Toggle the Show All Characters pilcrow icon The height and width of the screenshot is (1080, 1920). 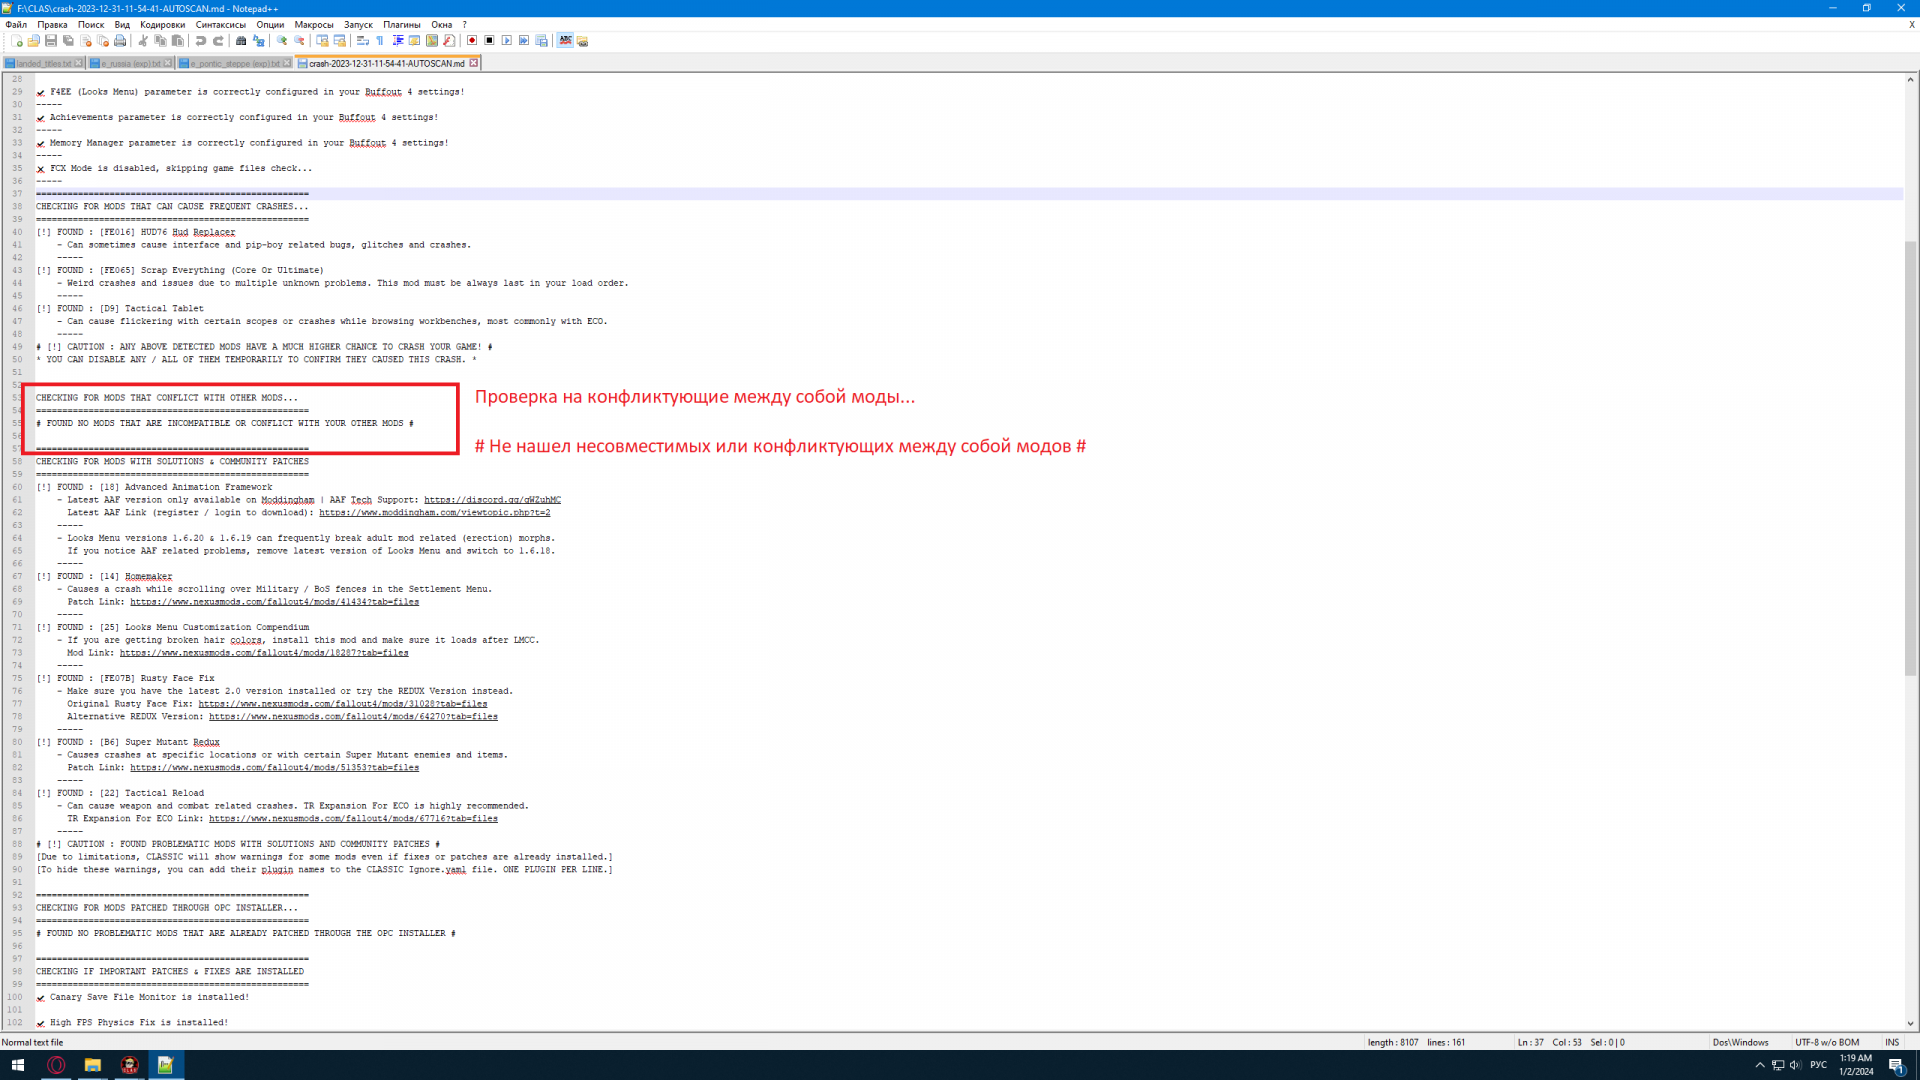[380, 41]
